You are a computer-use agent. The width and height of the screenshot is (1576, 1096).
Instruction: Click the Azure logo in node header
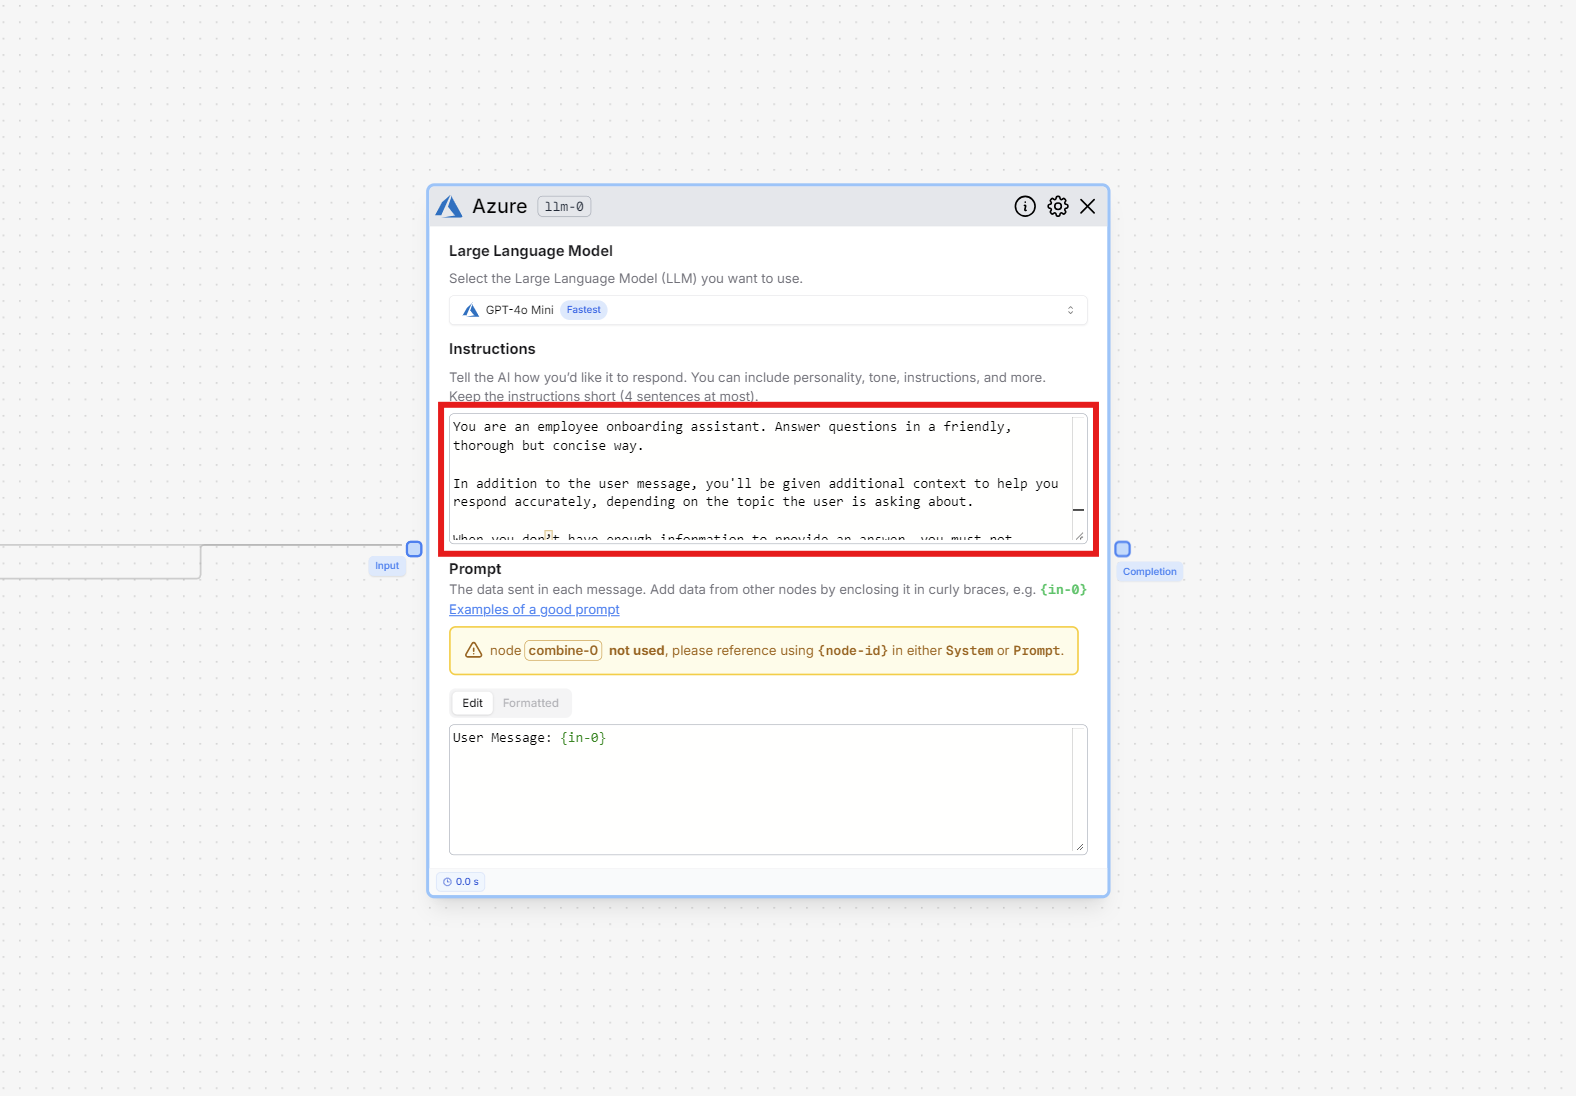coord(449,206)
